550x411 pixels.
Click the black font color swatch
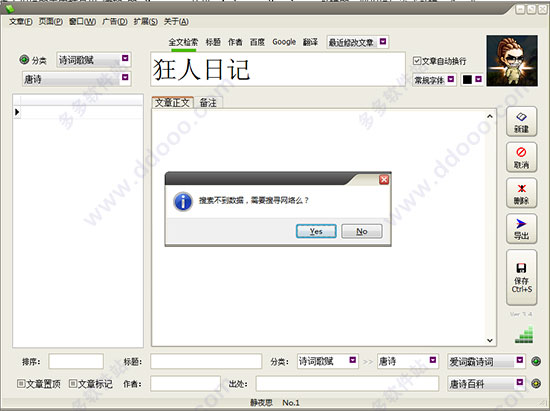467,80
